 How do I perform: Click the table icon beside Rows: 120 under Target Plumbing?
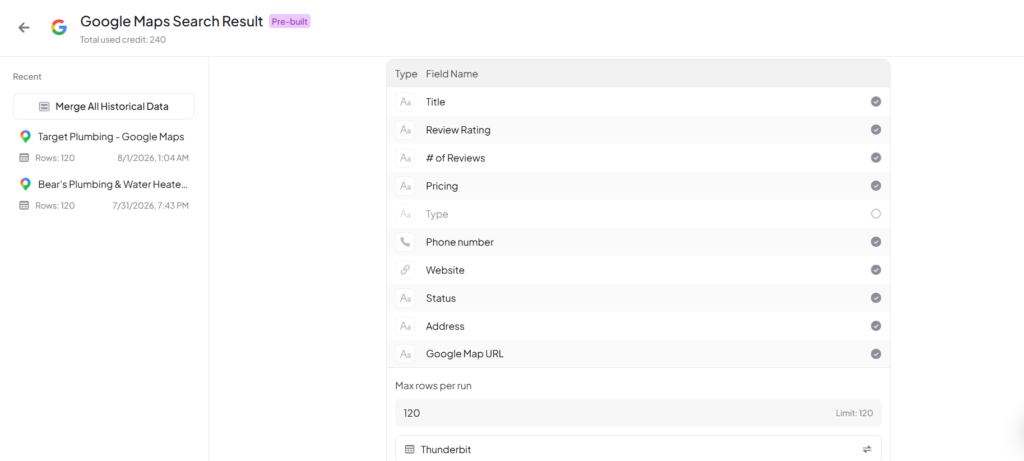pos(24,157)
